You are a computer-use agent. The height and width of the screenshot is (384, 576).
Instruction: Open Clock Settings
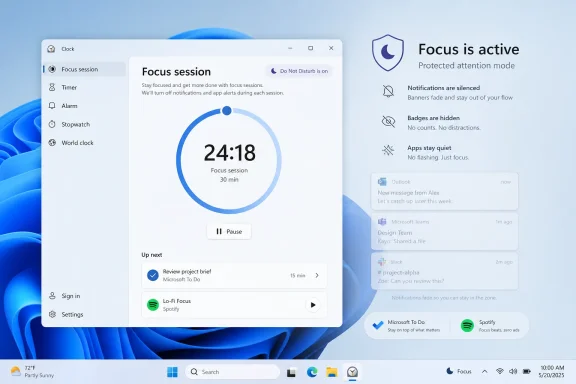[x=84, y=314]
